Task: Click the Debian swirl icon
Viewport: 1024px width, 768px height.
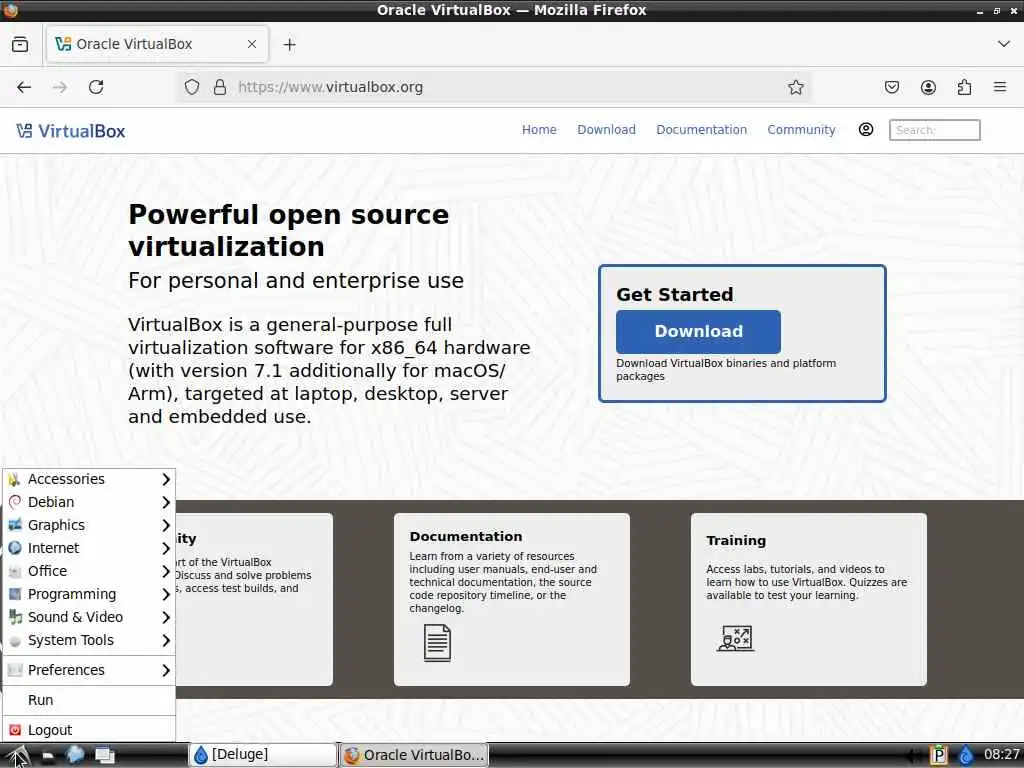Action: [x=15, y=502]
